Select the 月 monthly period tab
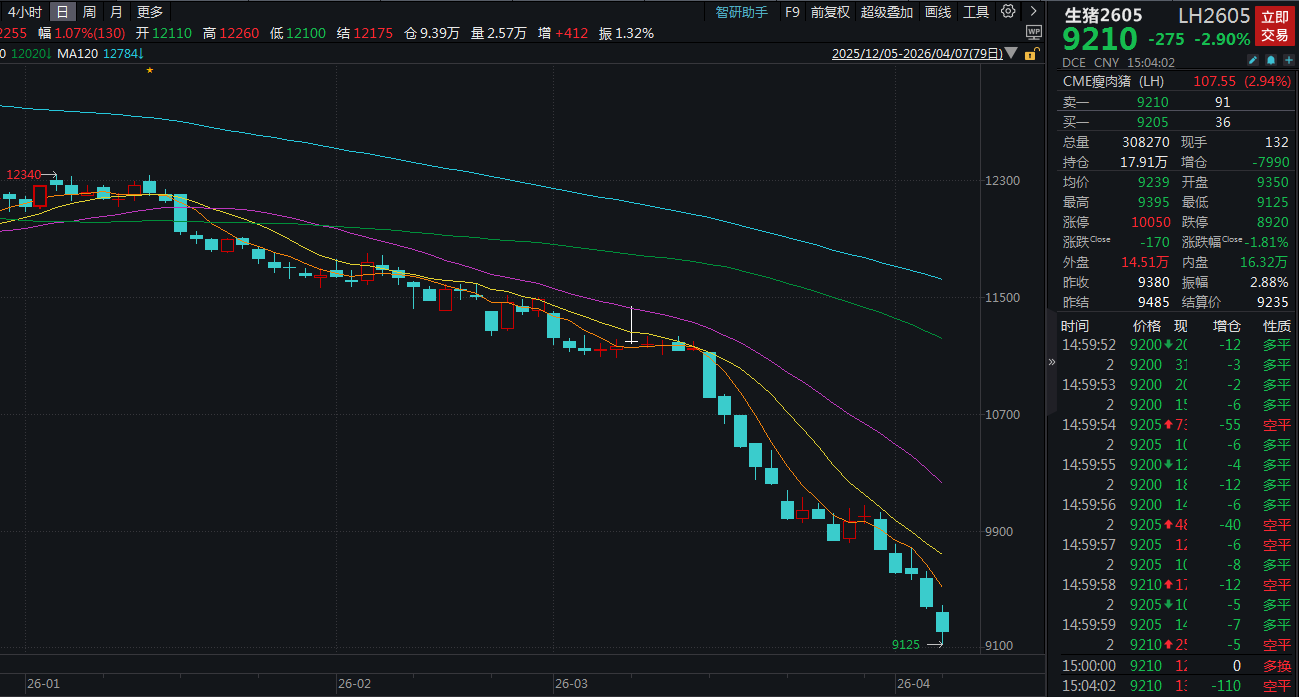 click(x=117, y=12)
